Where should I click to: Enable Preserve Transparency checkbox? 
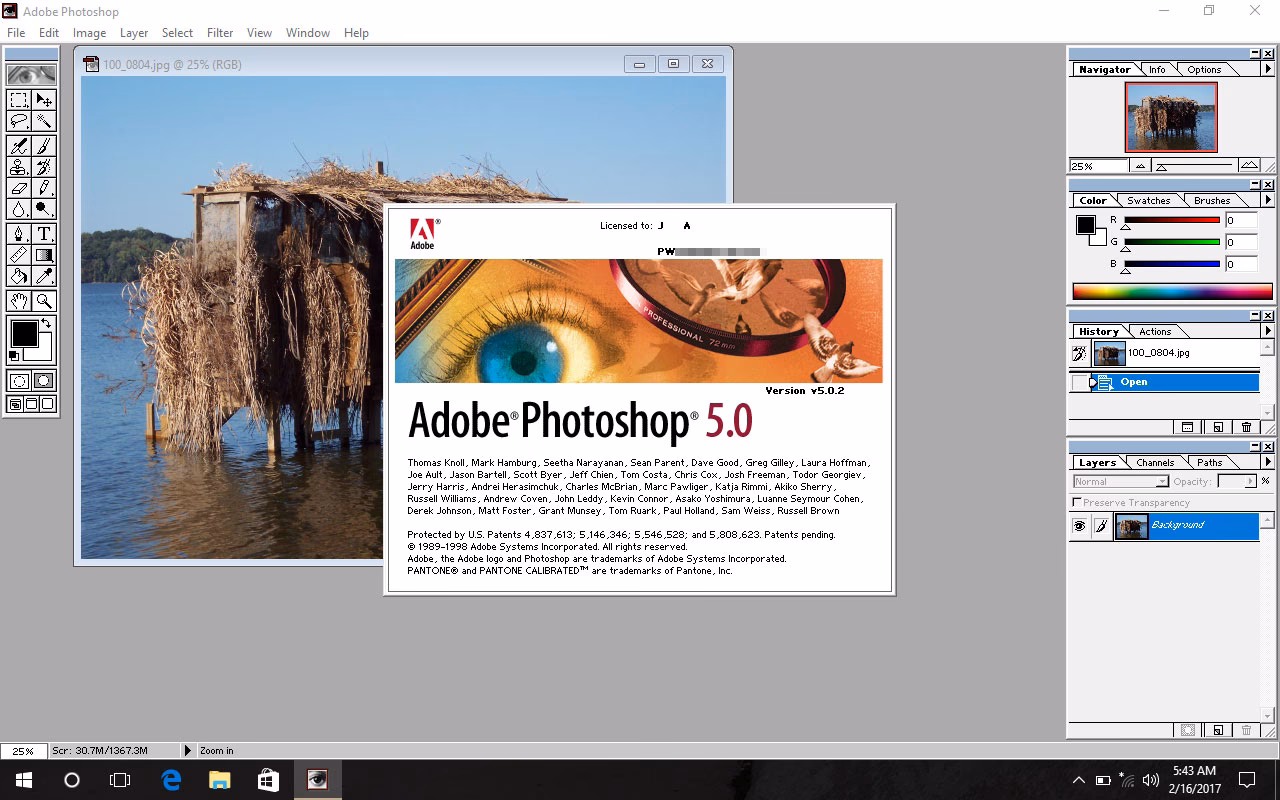(1078, 502)
